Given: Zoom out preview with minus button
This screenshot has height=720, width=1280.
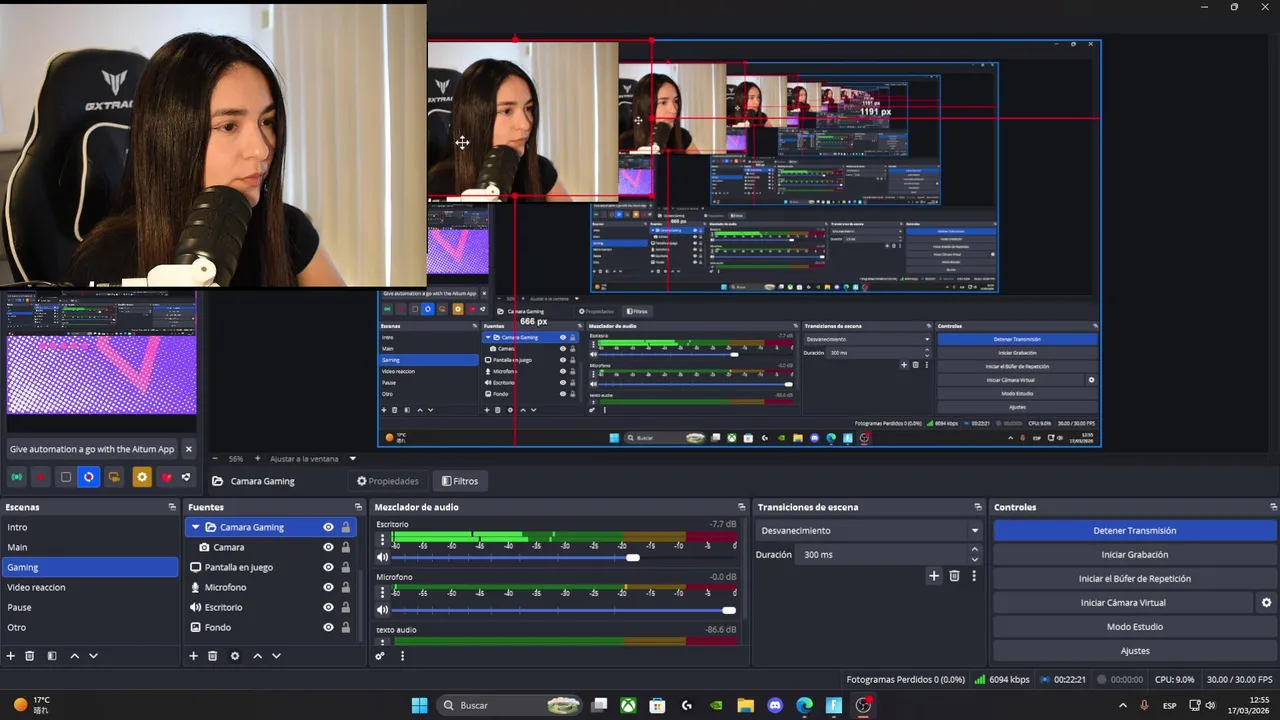Looking at the screenshot, I should [x=215, y=459].
